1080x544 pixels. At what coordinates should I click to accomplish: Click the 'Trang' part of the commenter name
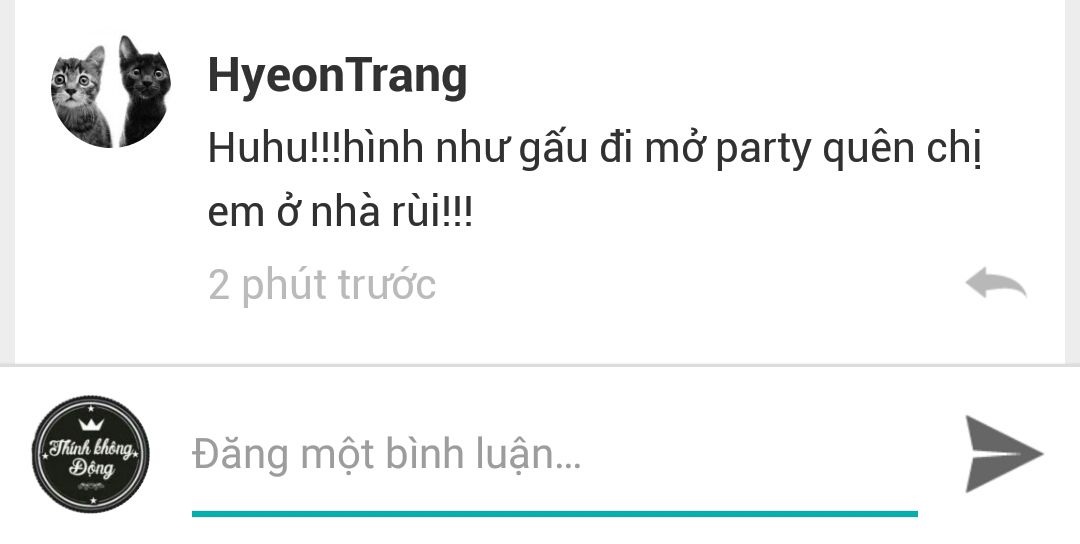(406, 78)
